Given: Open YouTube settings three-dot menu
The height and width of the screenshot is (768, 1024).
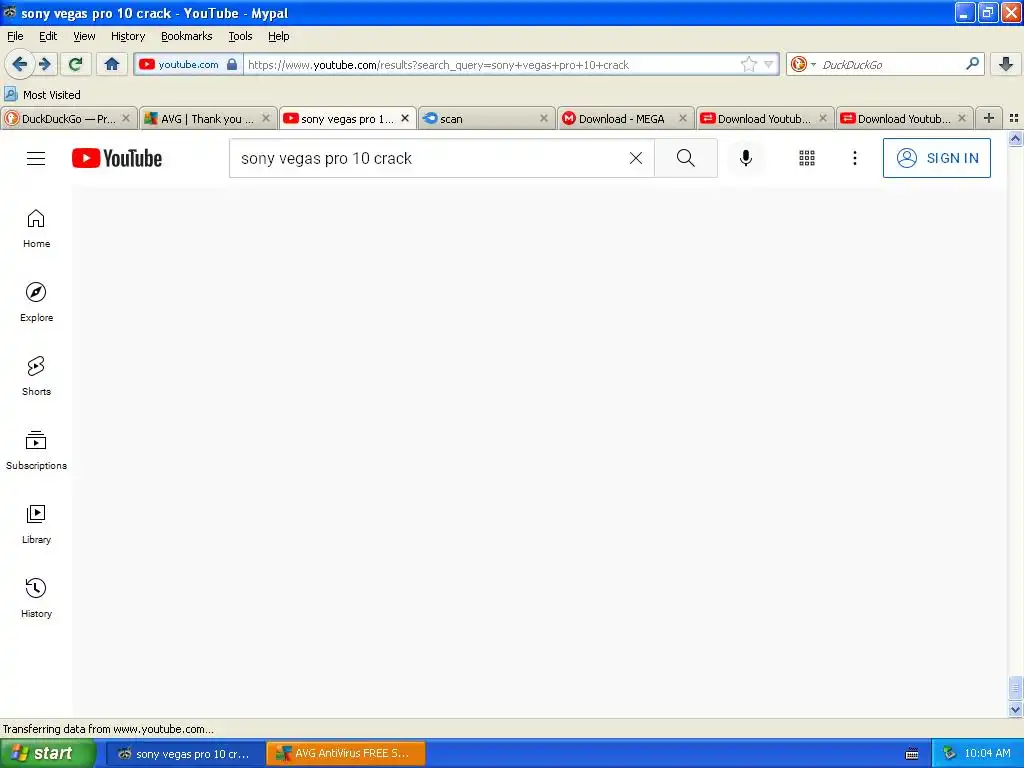Looking at the screenshot, I should click(854, 158).
